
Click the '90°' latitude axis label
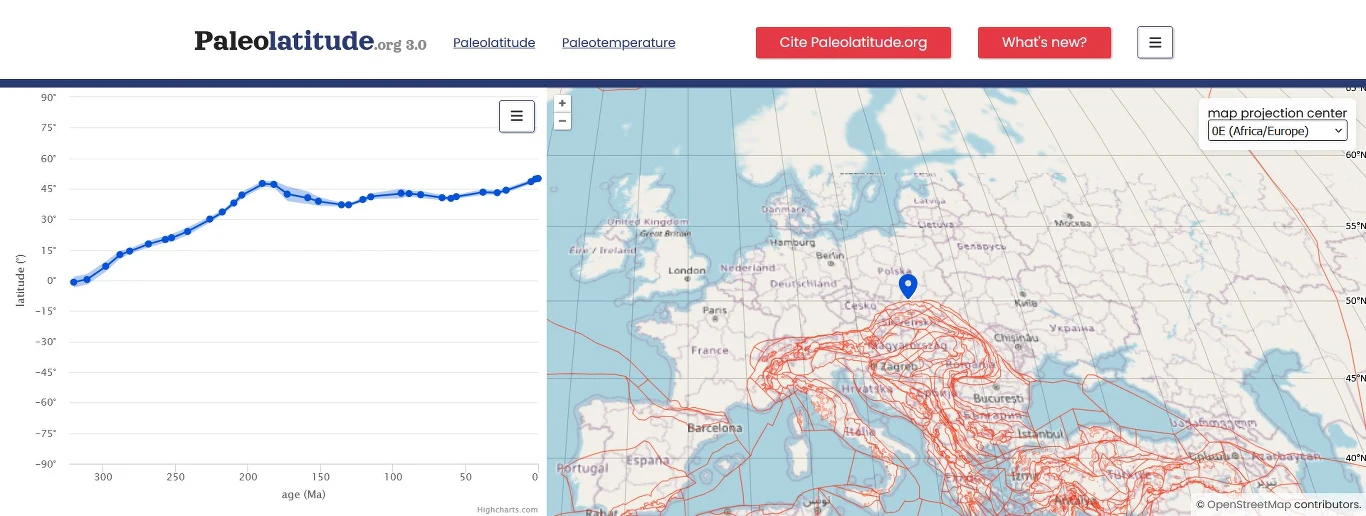49,97
